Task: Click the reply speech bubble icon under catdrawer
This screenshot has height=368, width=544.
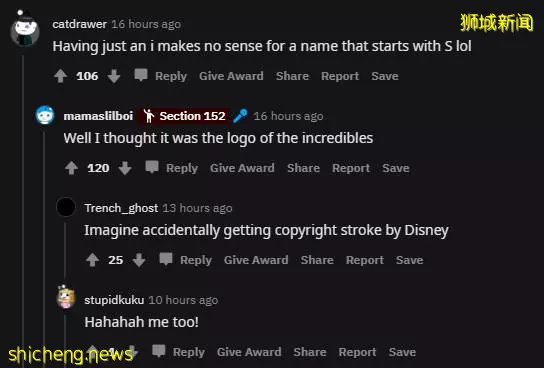Action: pos(141,75)
